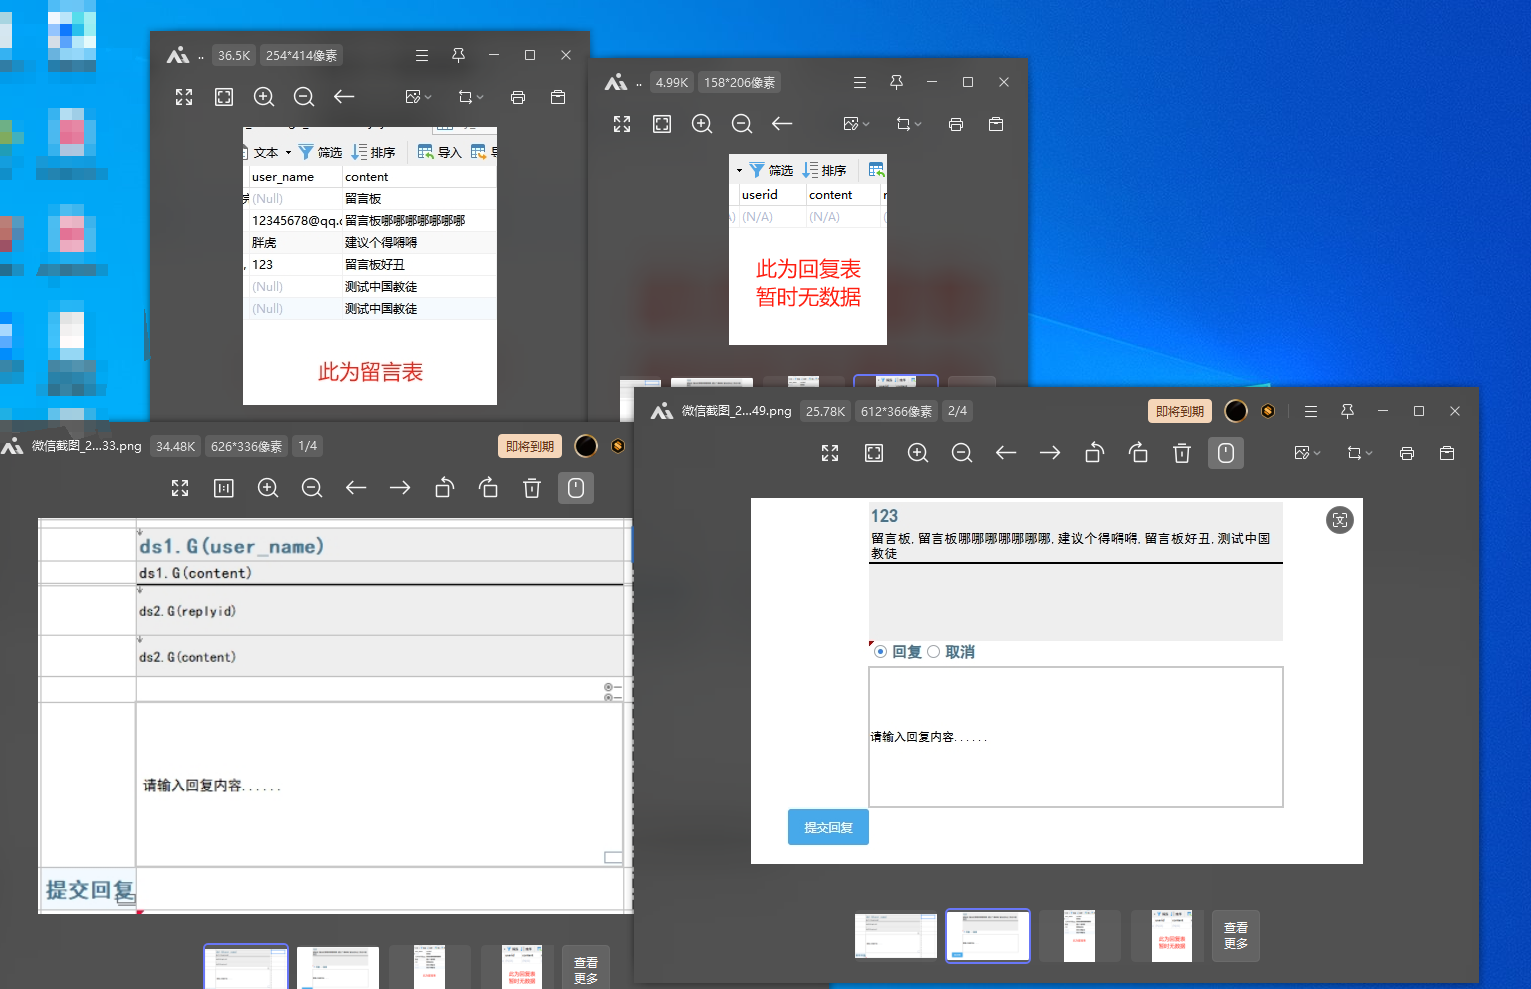Enter fullscreen in the 158*206 viewer window
This screenshot has height=989, width=1531.
(622, 124)
